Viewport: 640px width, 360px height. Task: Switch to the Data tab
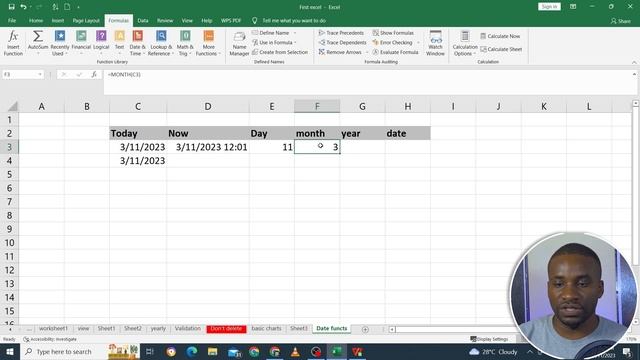pos(143,20)
